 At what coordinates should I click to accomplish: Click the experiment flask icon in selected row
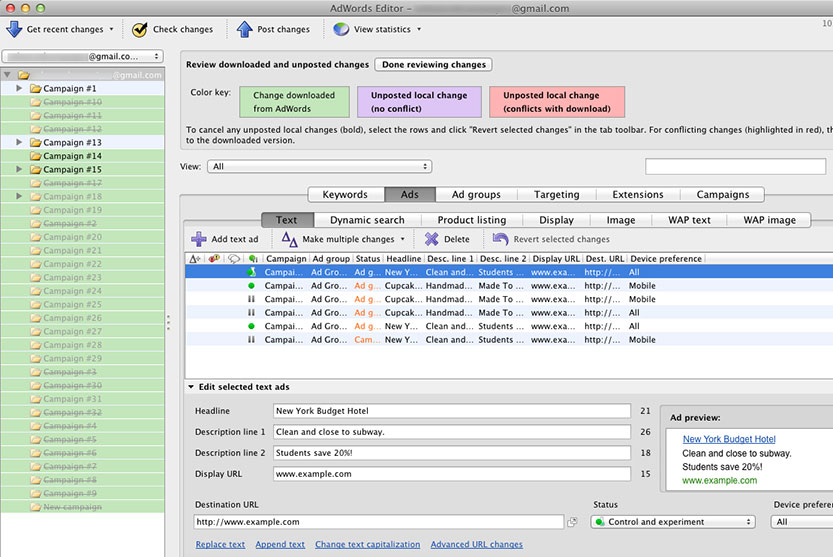[x=252, y=272]
